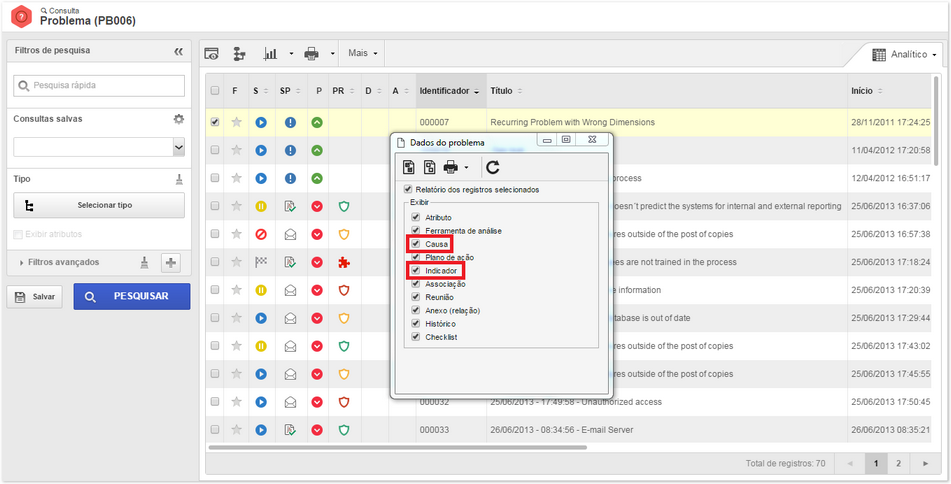The image size is (951, 484).
Task: Click the PESQUISAR button
Action: coord(132,297)
